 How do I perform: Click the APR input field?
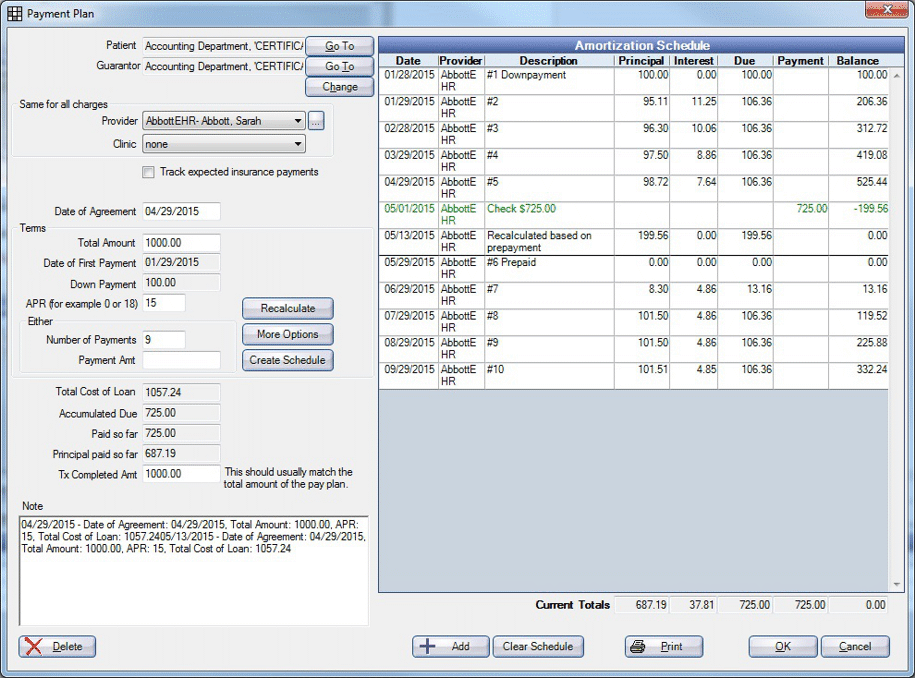coord(164,302)
